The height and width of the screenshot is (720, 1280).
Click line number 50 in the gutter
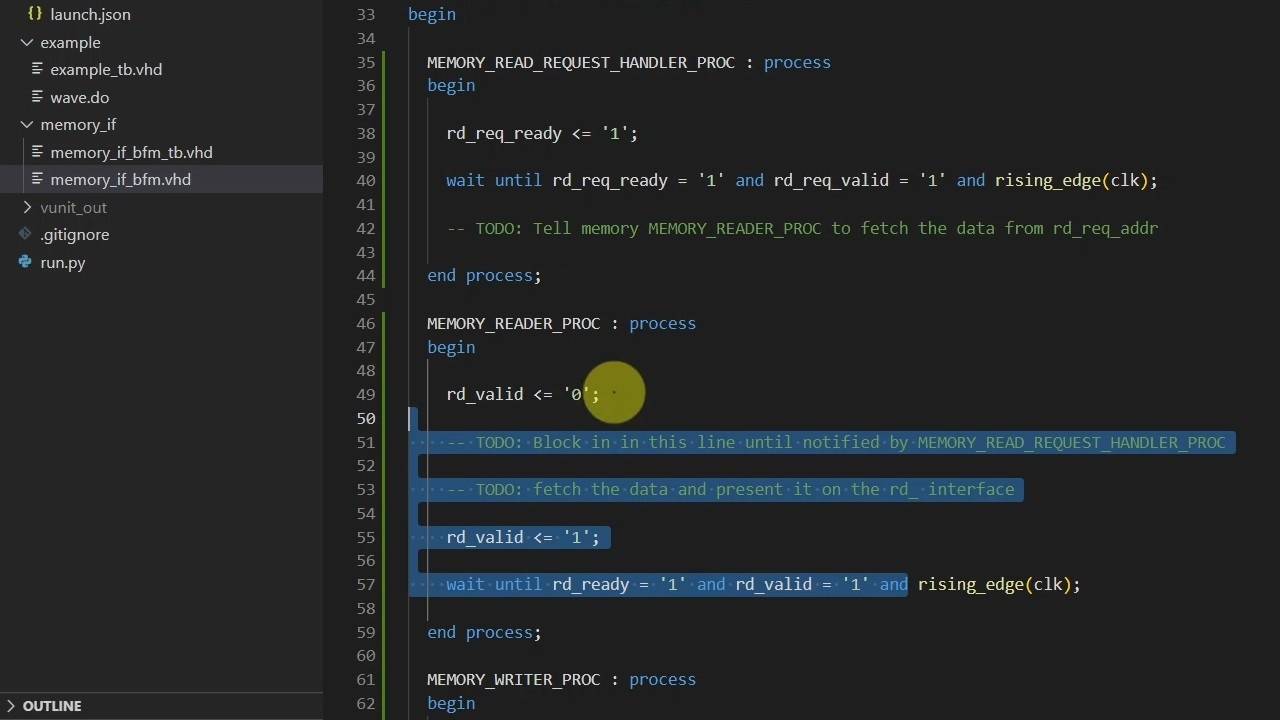pos(366,418)
